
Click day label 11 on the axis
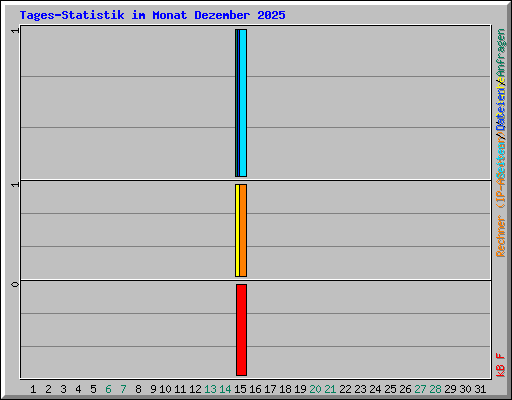click(180, 389)
